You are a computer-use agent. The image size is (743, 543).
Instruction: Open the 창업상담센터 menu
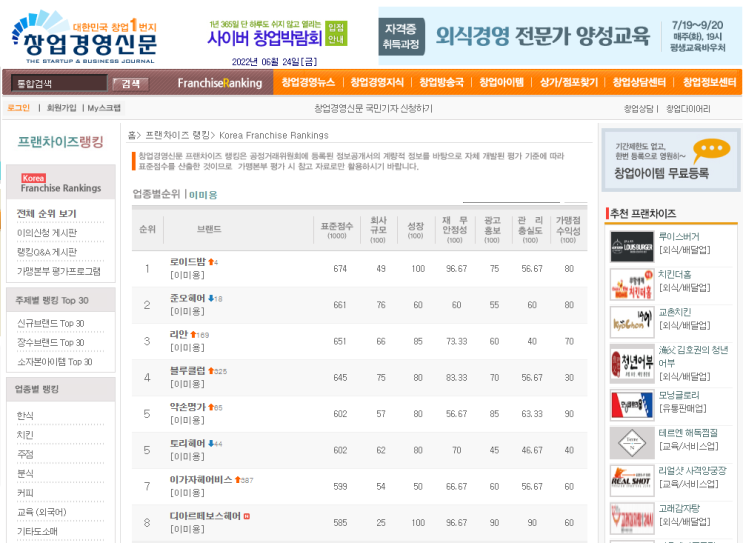tap(639, 82)
